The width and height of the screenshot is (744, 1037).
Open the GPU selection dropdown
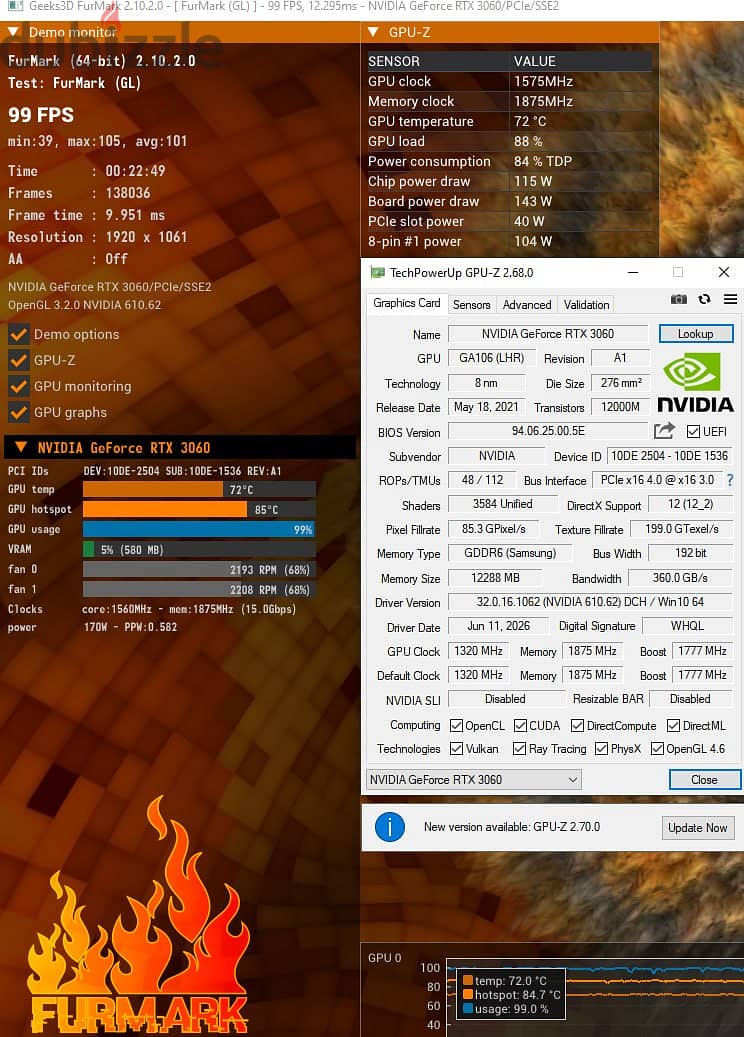tap(474, 779)
